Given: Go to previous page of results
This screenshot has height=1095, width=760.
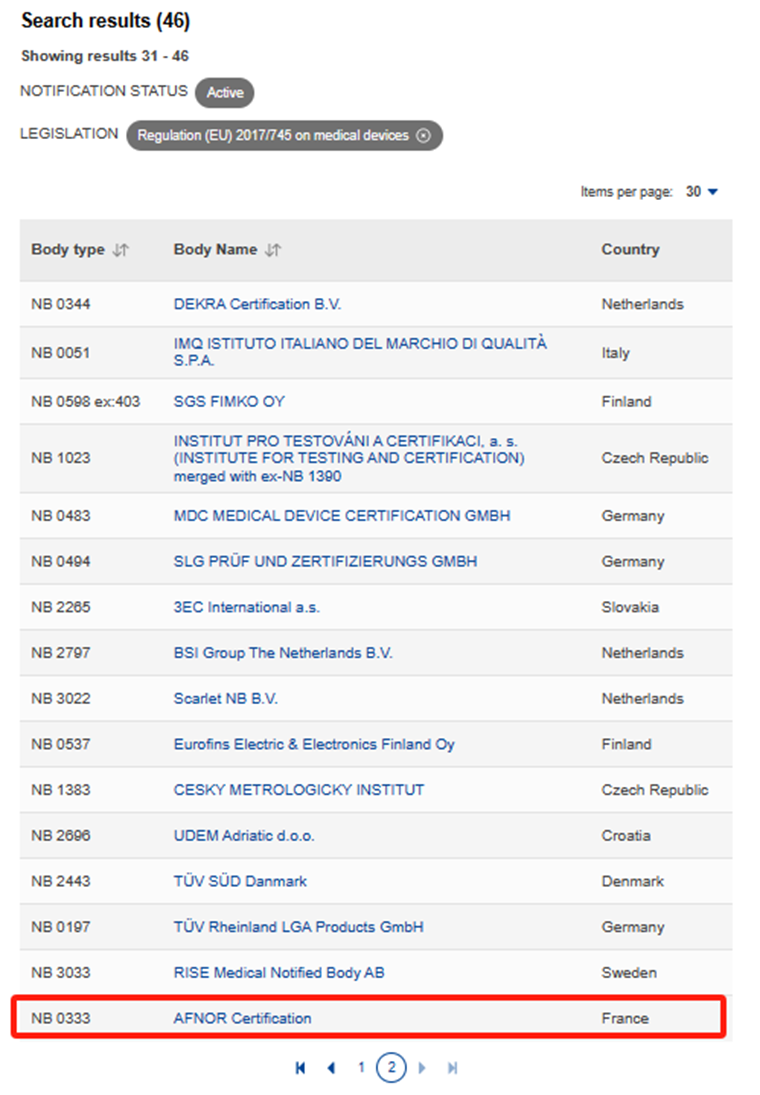Looking at the screenshot, I should pos(331,1068).
